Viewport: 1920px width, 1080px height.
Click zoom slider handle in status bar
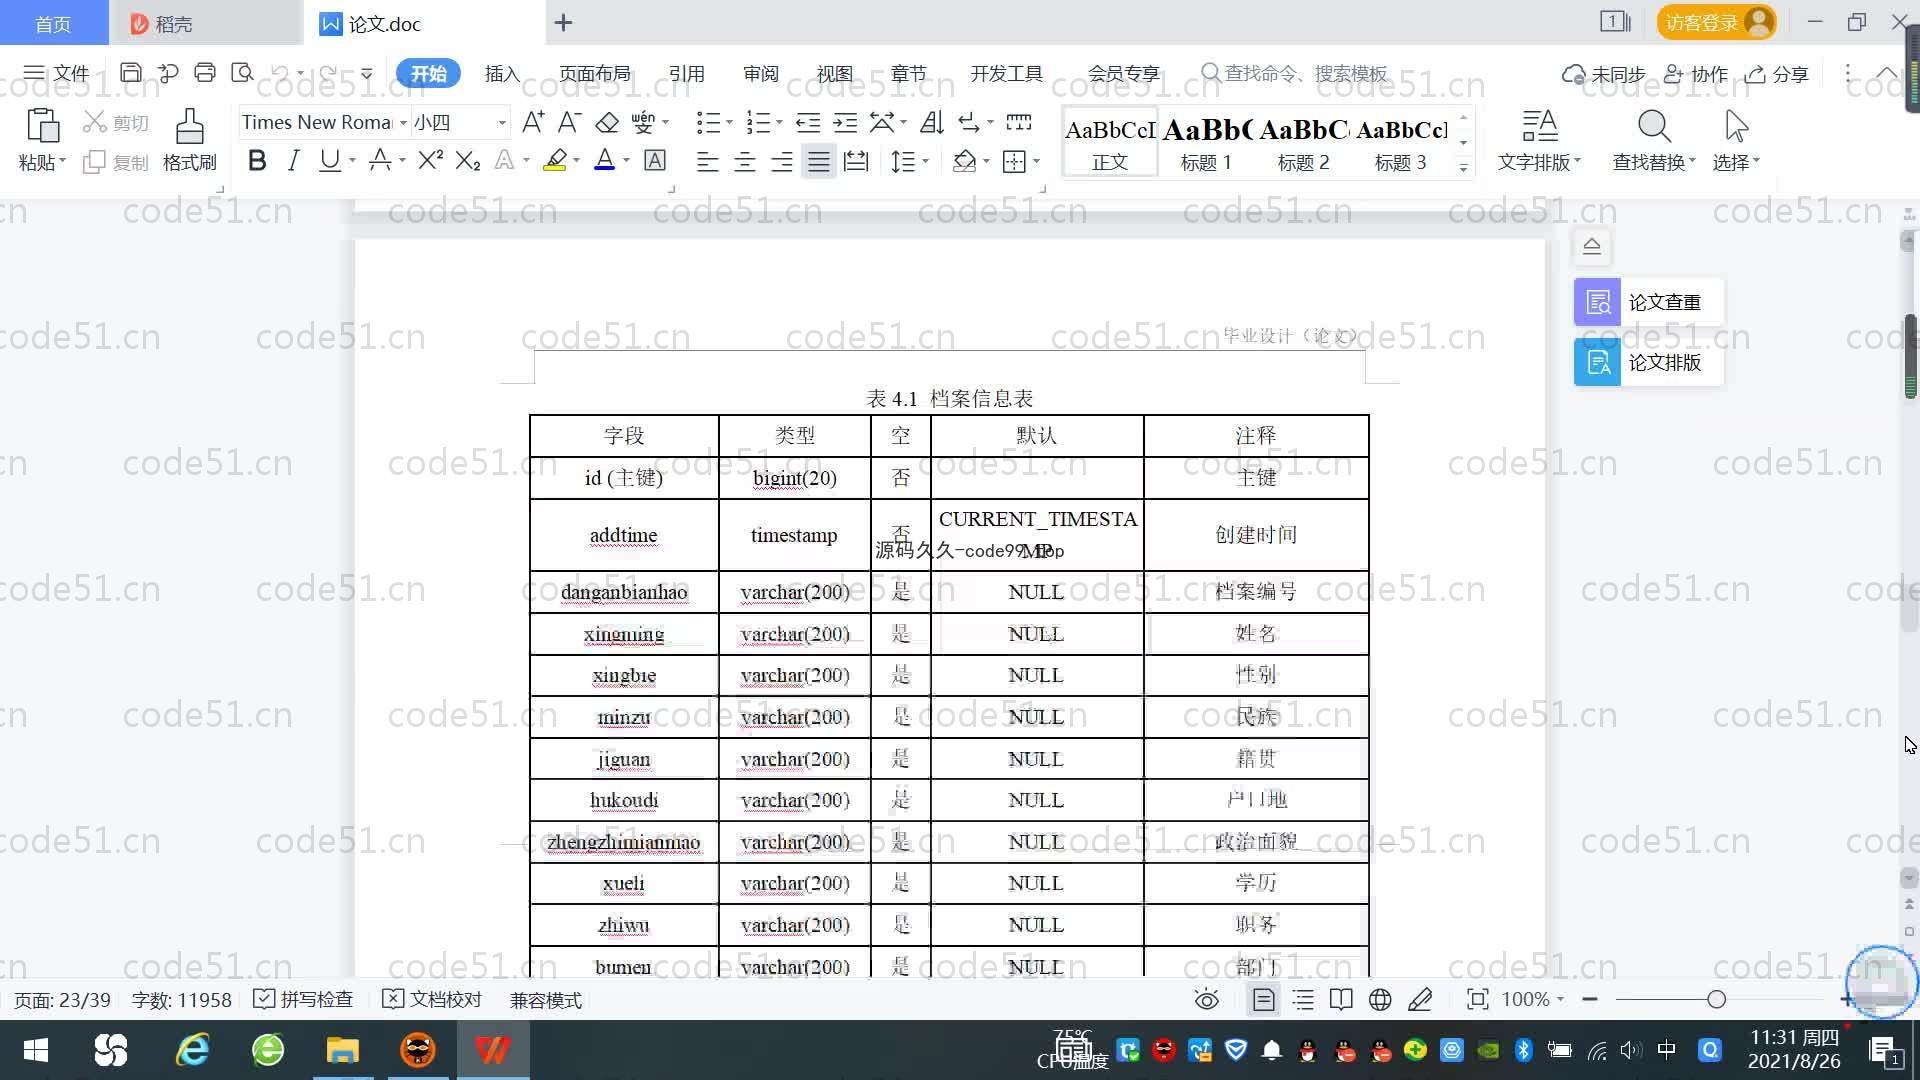(1716, 1000)
